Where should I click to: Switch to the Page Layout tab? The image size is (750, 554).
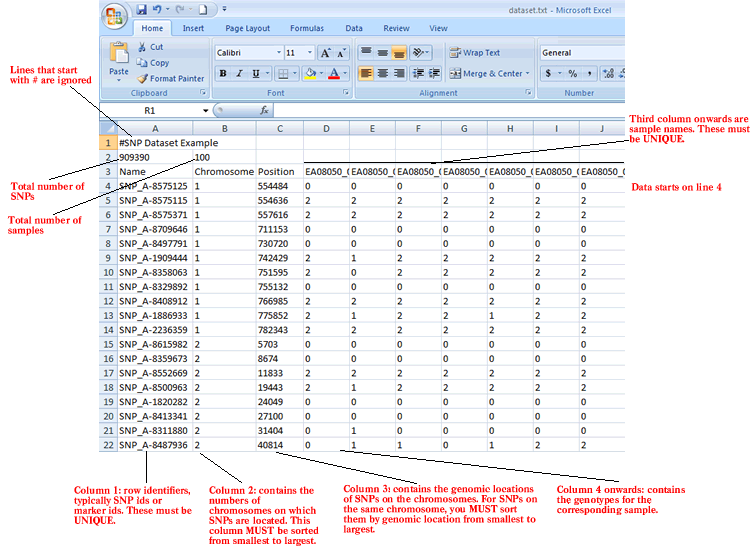click(247, 28)
